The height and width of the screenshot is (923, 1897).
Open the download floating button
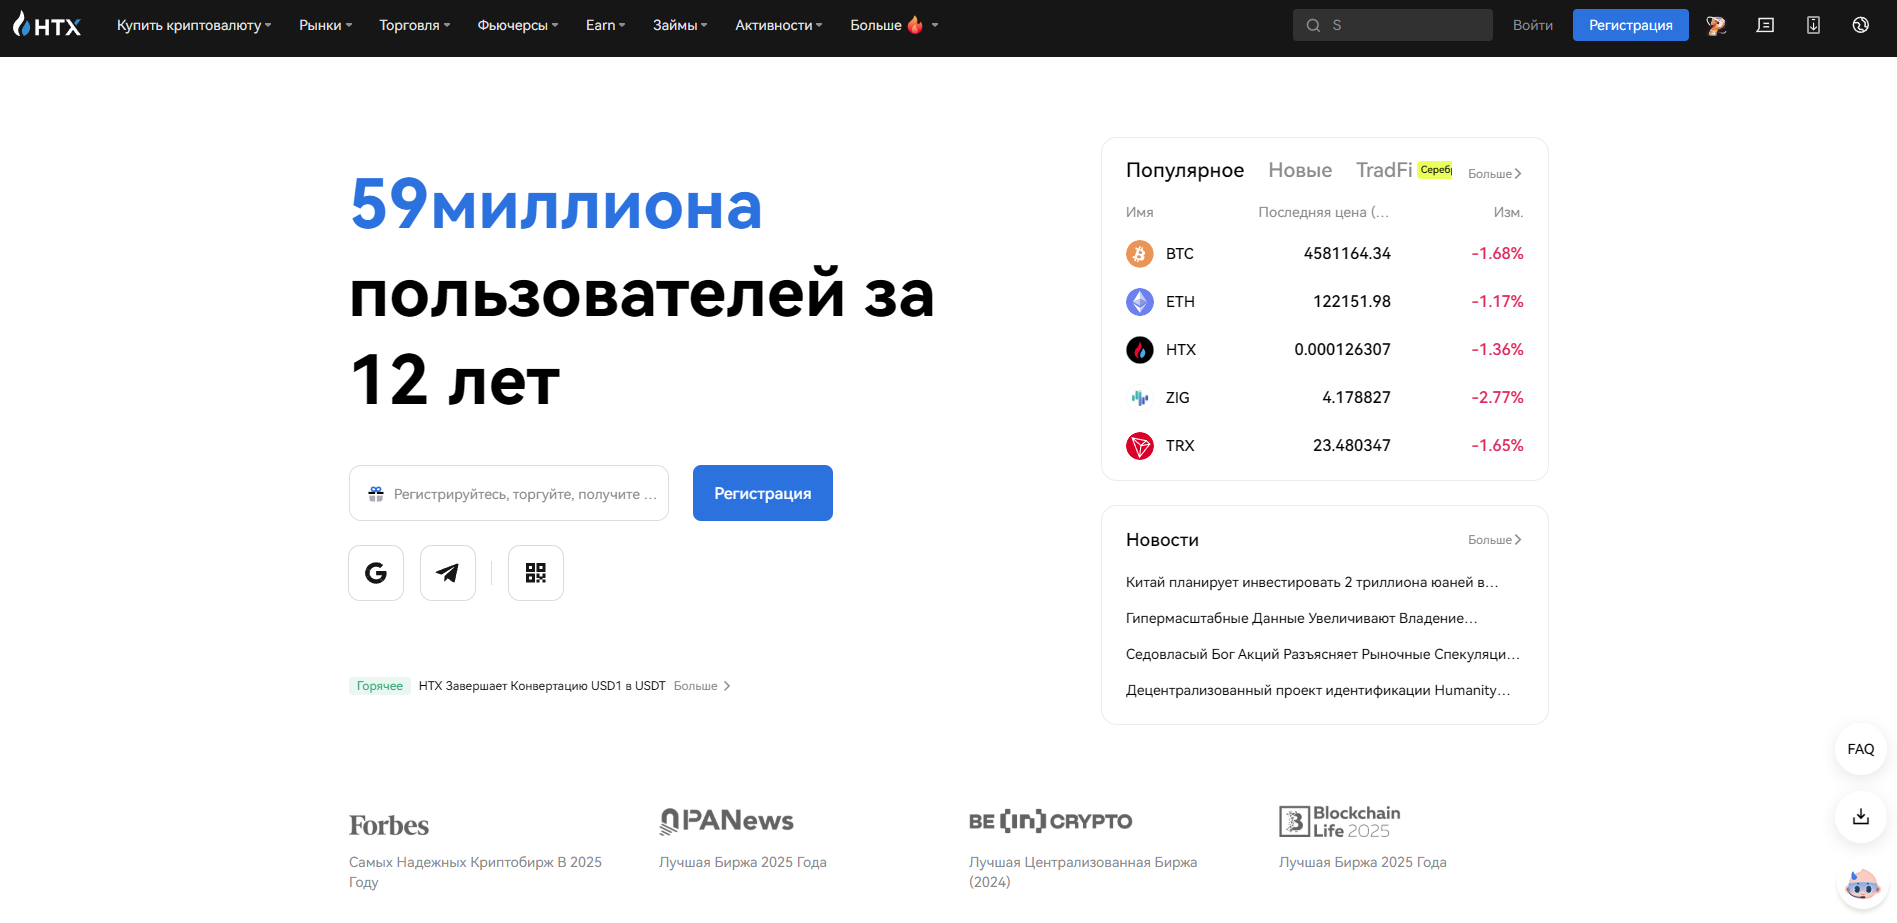[x=1861, y=817]
